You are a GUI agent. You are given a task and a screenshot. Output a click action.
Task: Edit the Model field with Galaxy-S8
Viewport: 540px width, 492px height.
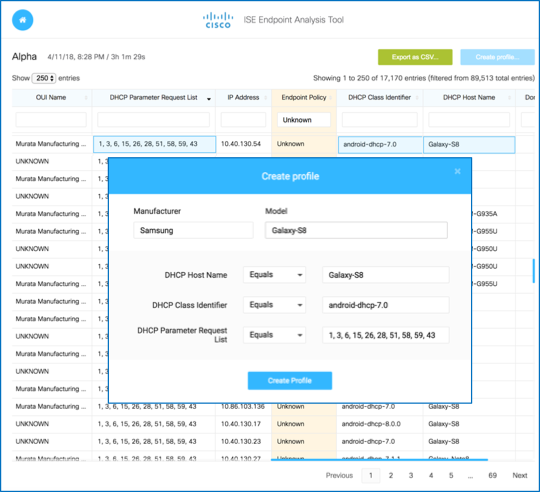356,230
